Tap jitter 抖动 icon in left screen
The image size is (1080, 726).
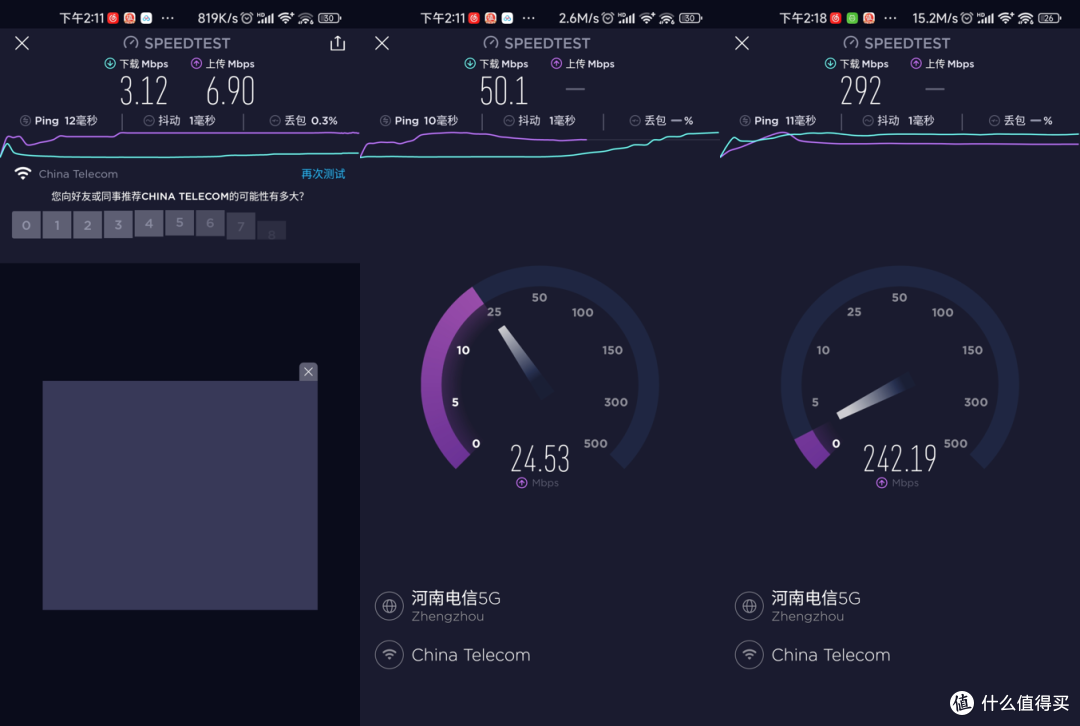(149, 121)
